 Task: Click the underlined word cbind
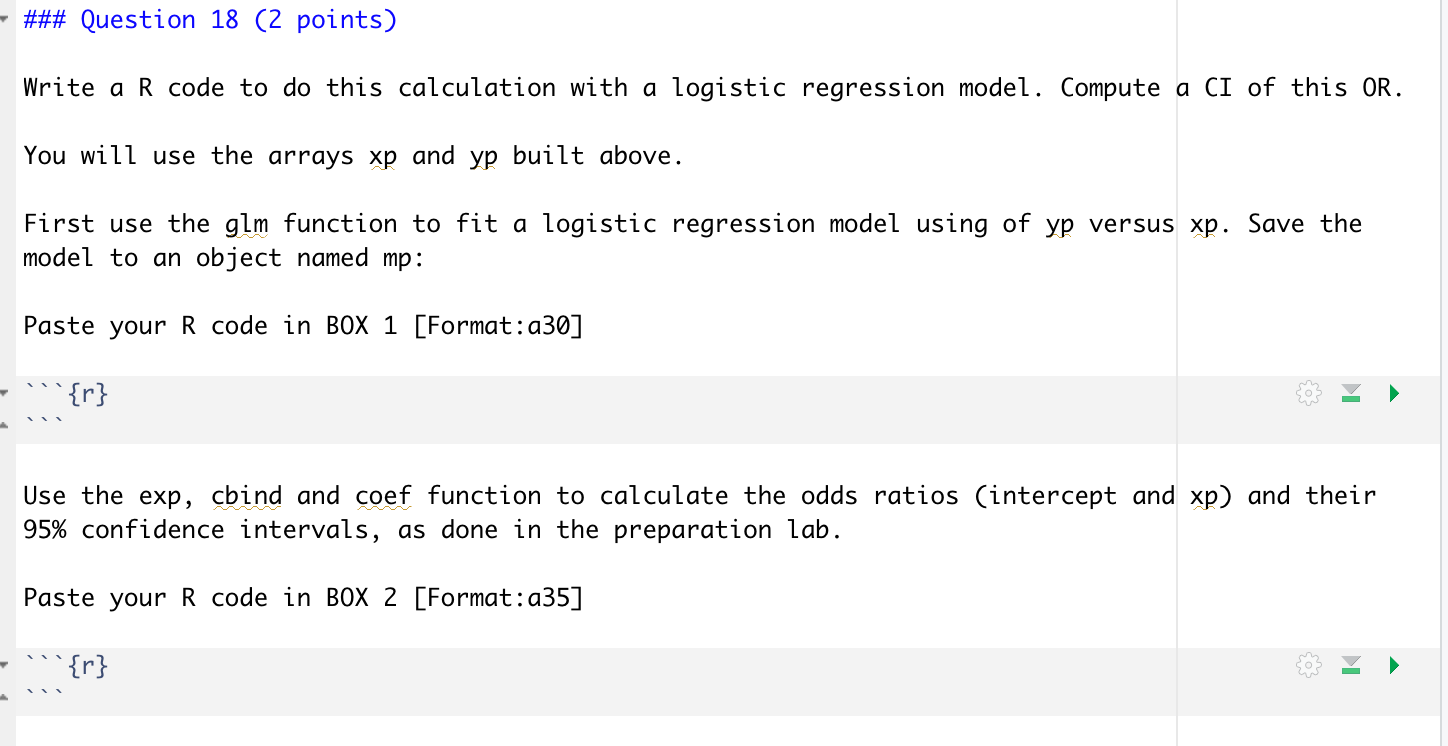coord(245,495)
